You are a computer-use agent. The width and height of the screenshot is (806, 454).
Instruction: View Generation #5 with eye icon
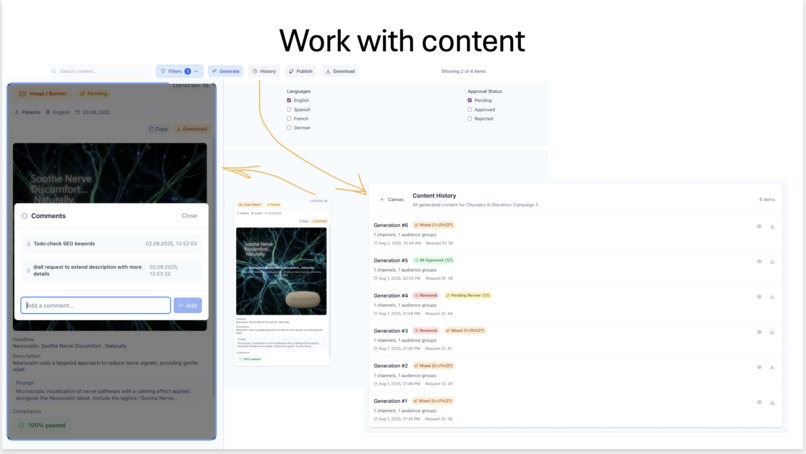click(x=759, y=261)
